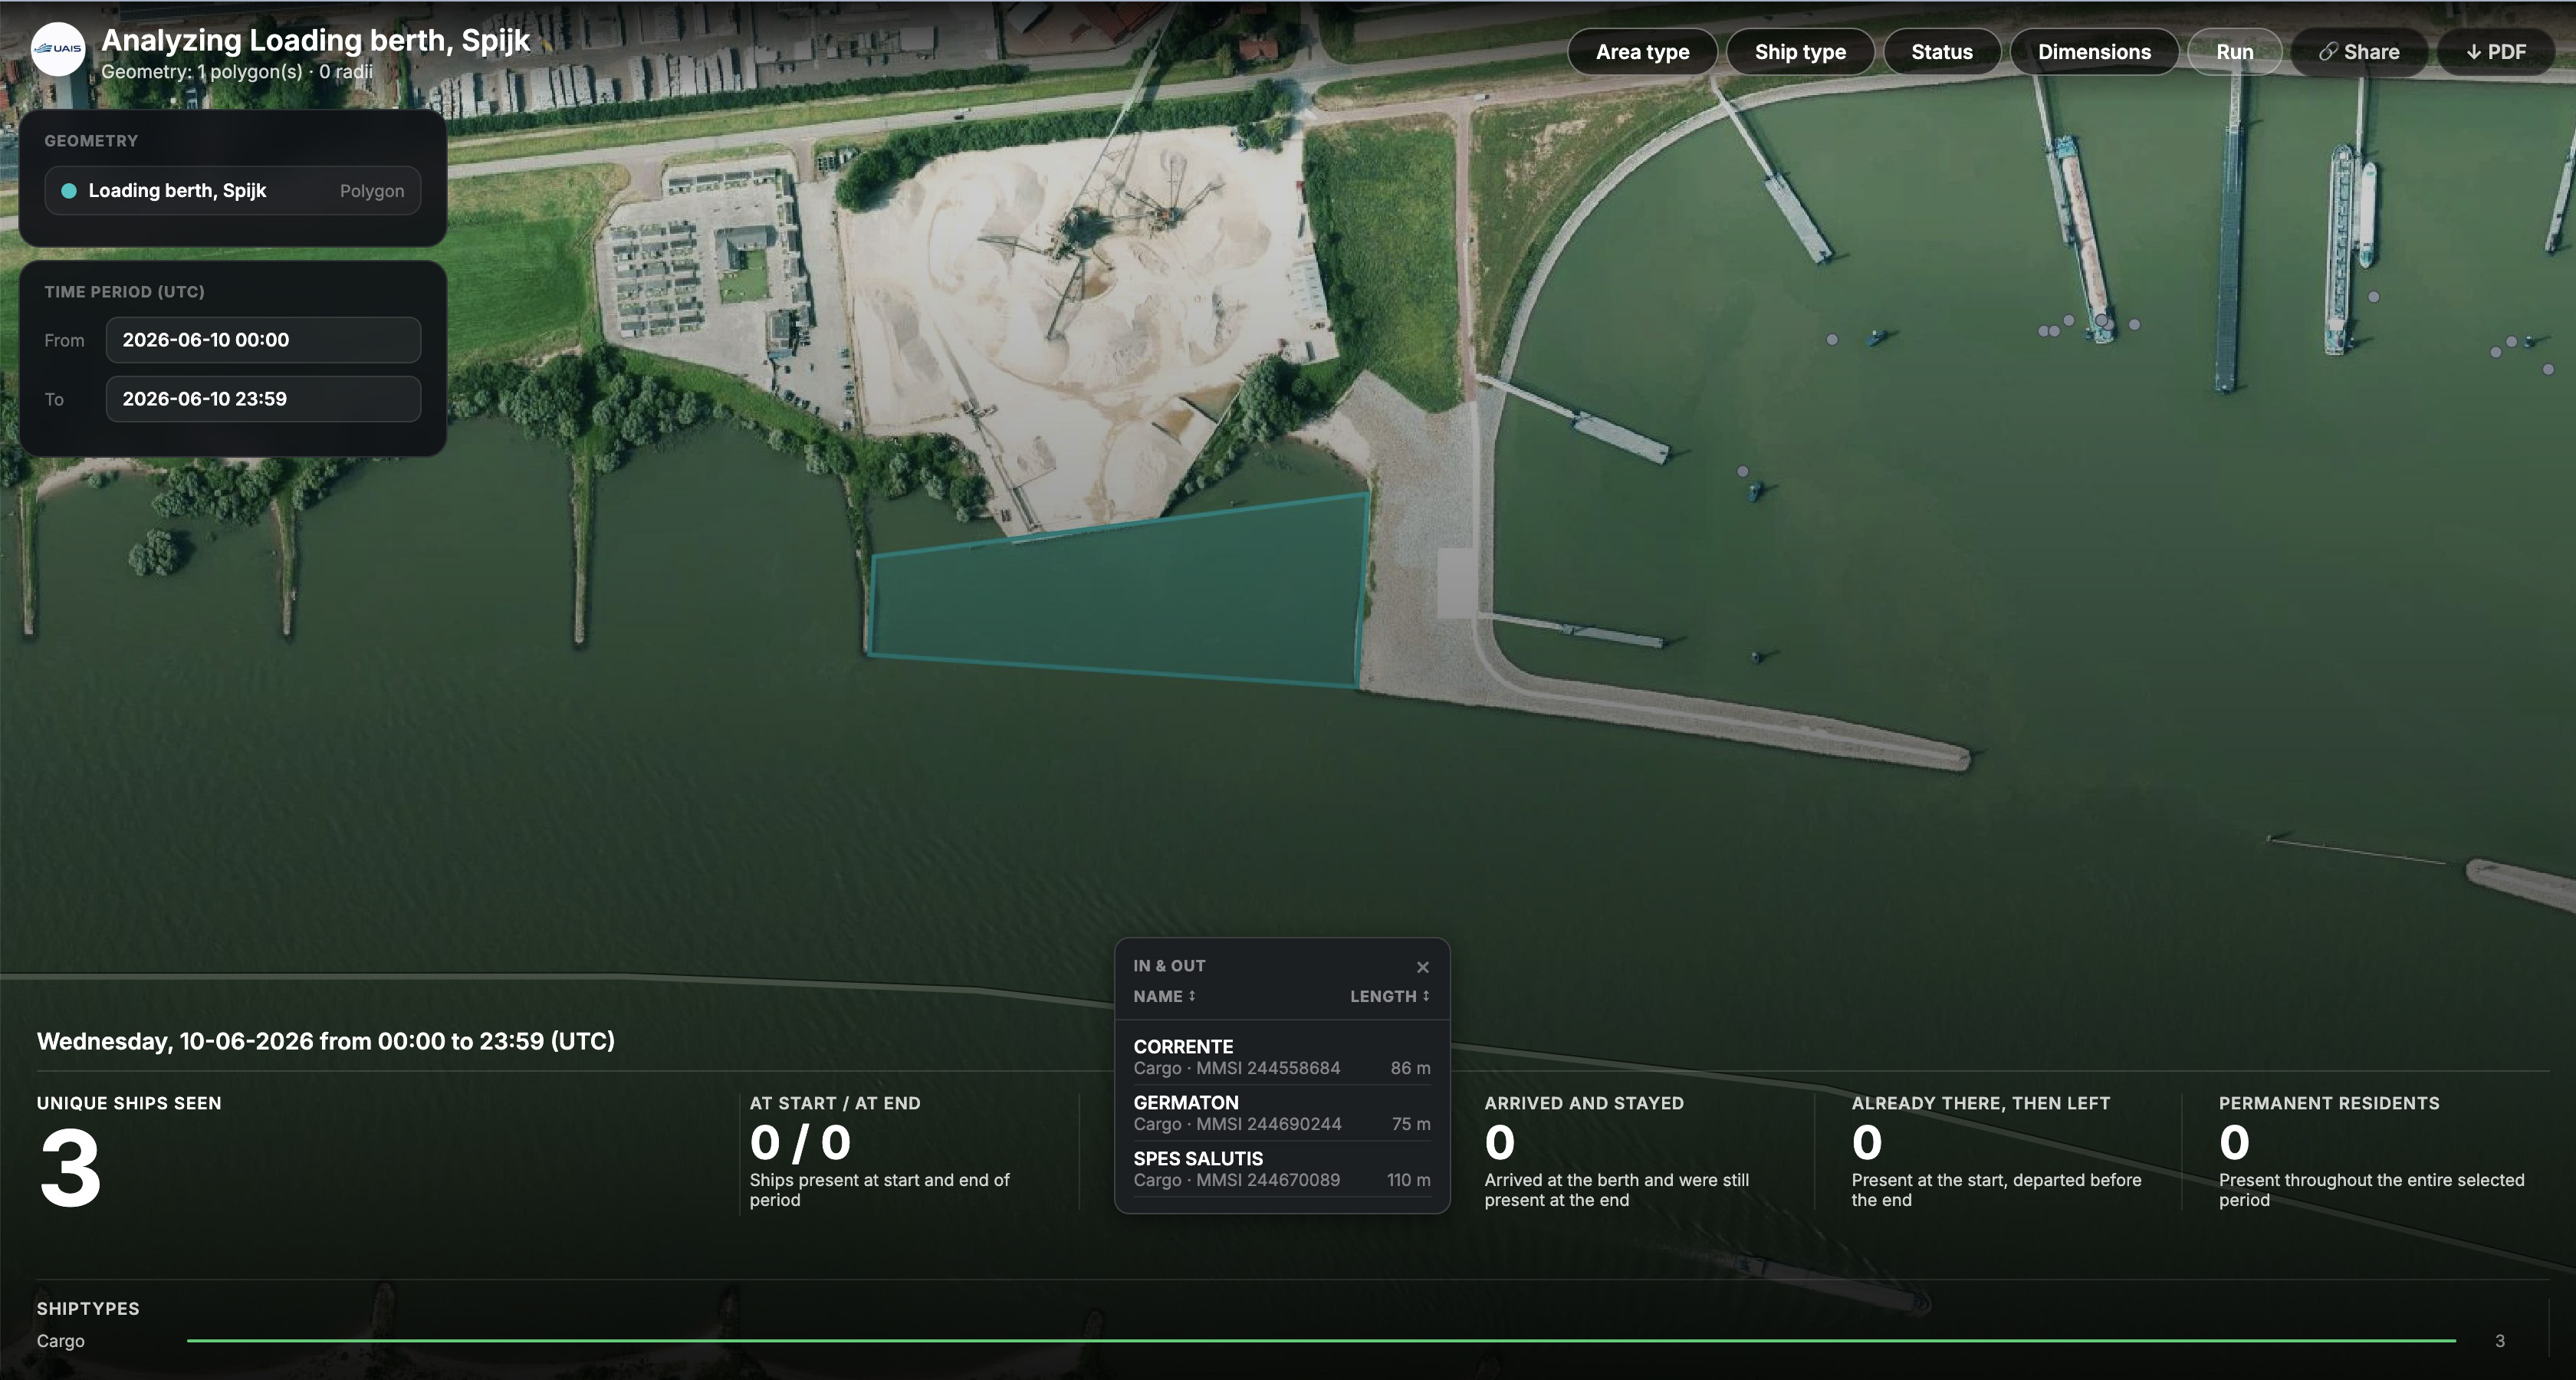Select the Loading berth, Spijk geometry entry
The image size is (2576, 1380).
pos(232,191)
